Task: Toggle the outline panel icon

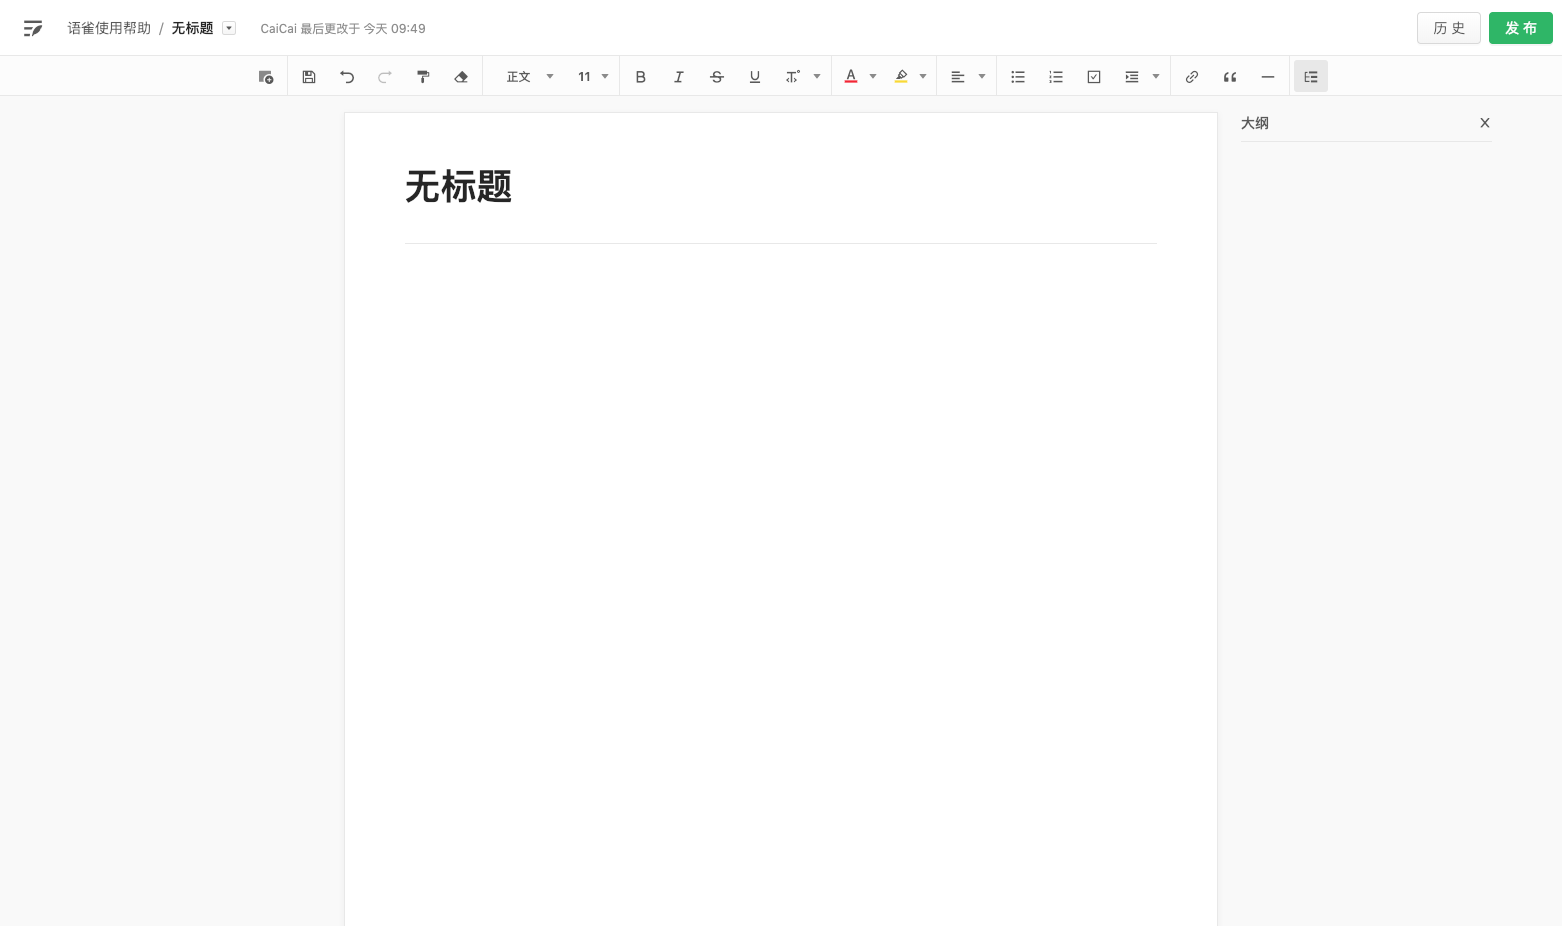Action: 1310,76
